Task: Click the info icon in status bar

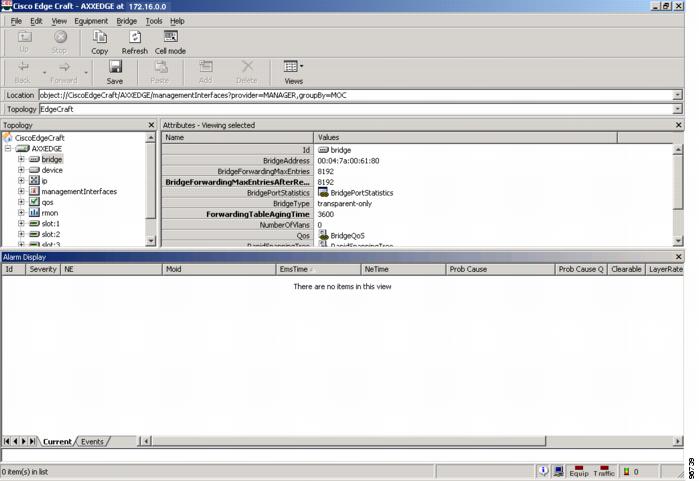Action: coord(543,471)
